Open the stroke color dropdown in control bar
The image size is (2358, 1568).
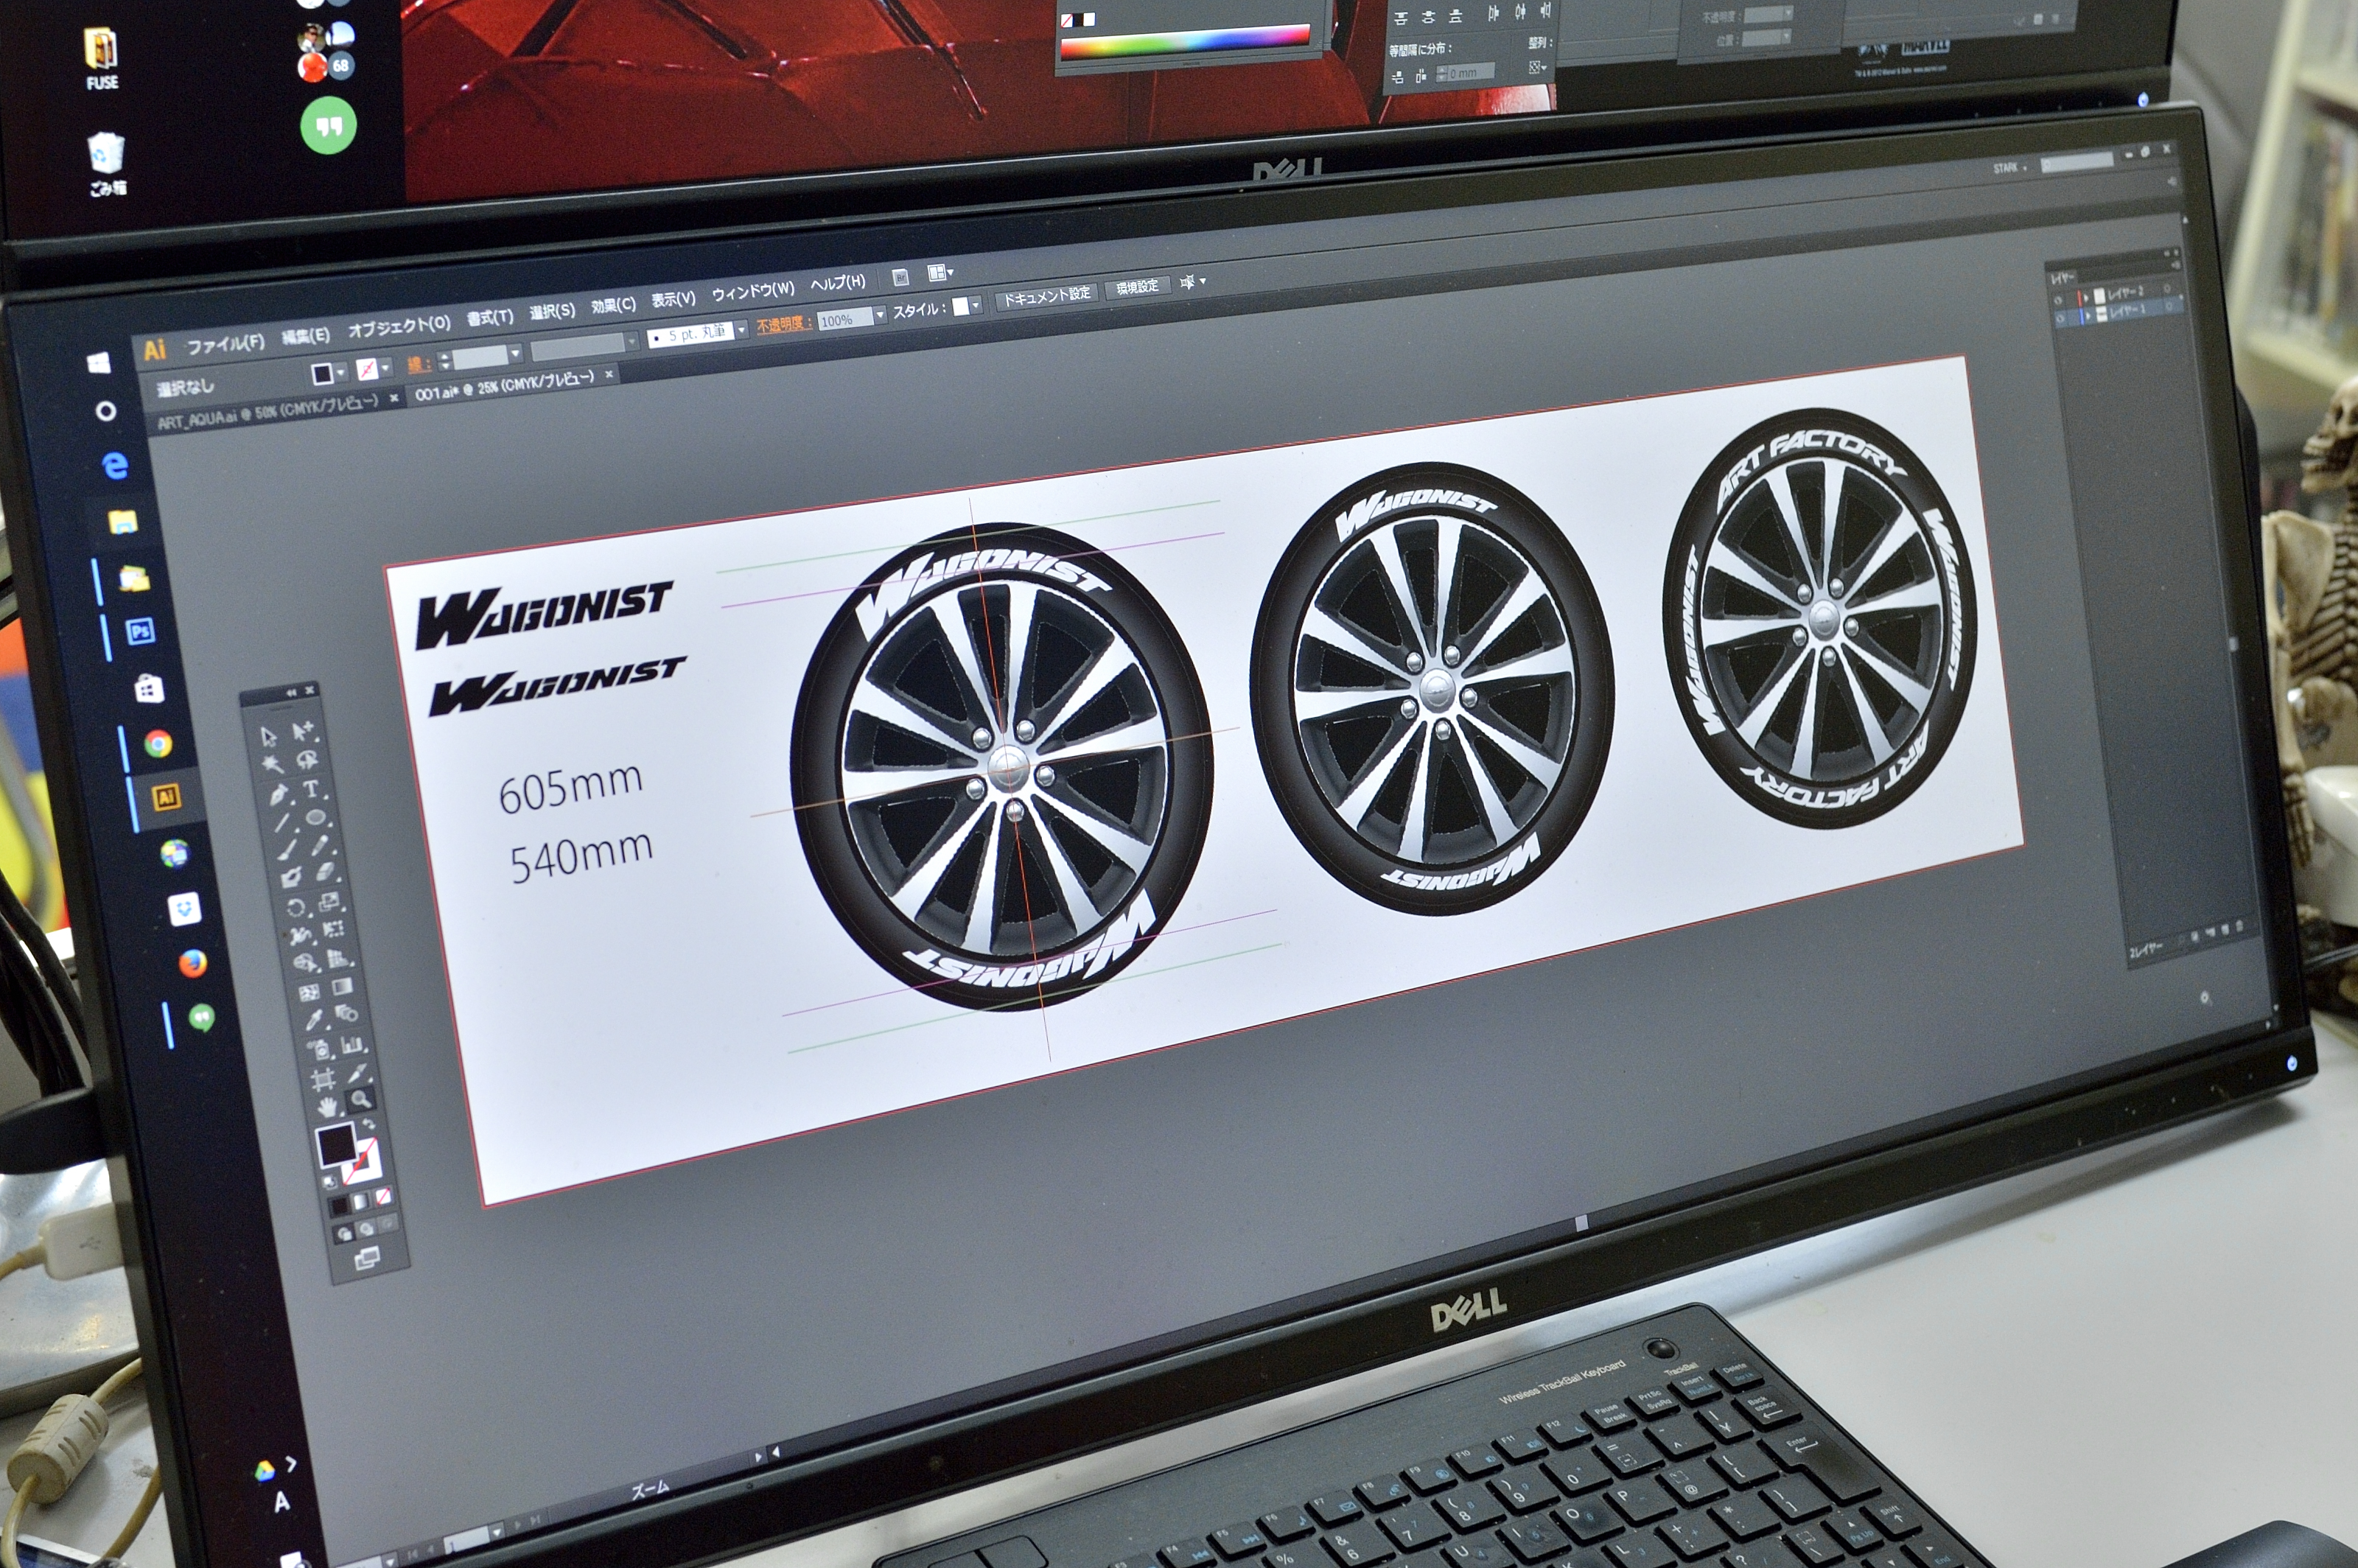pos(386,369)
